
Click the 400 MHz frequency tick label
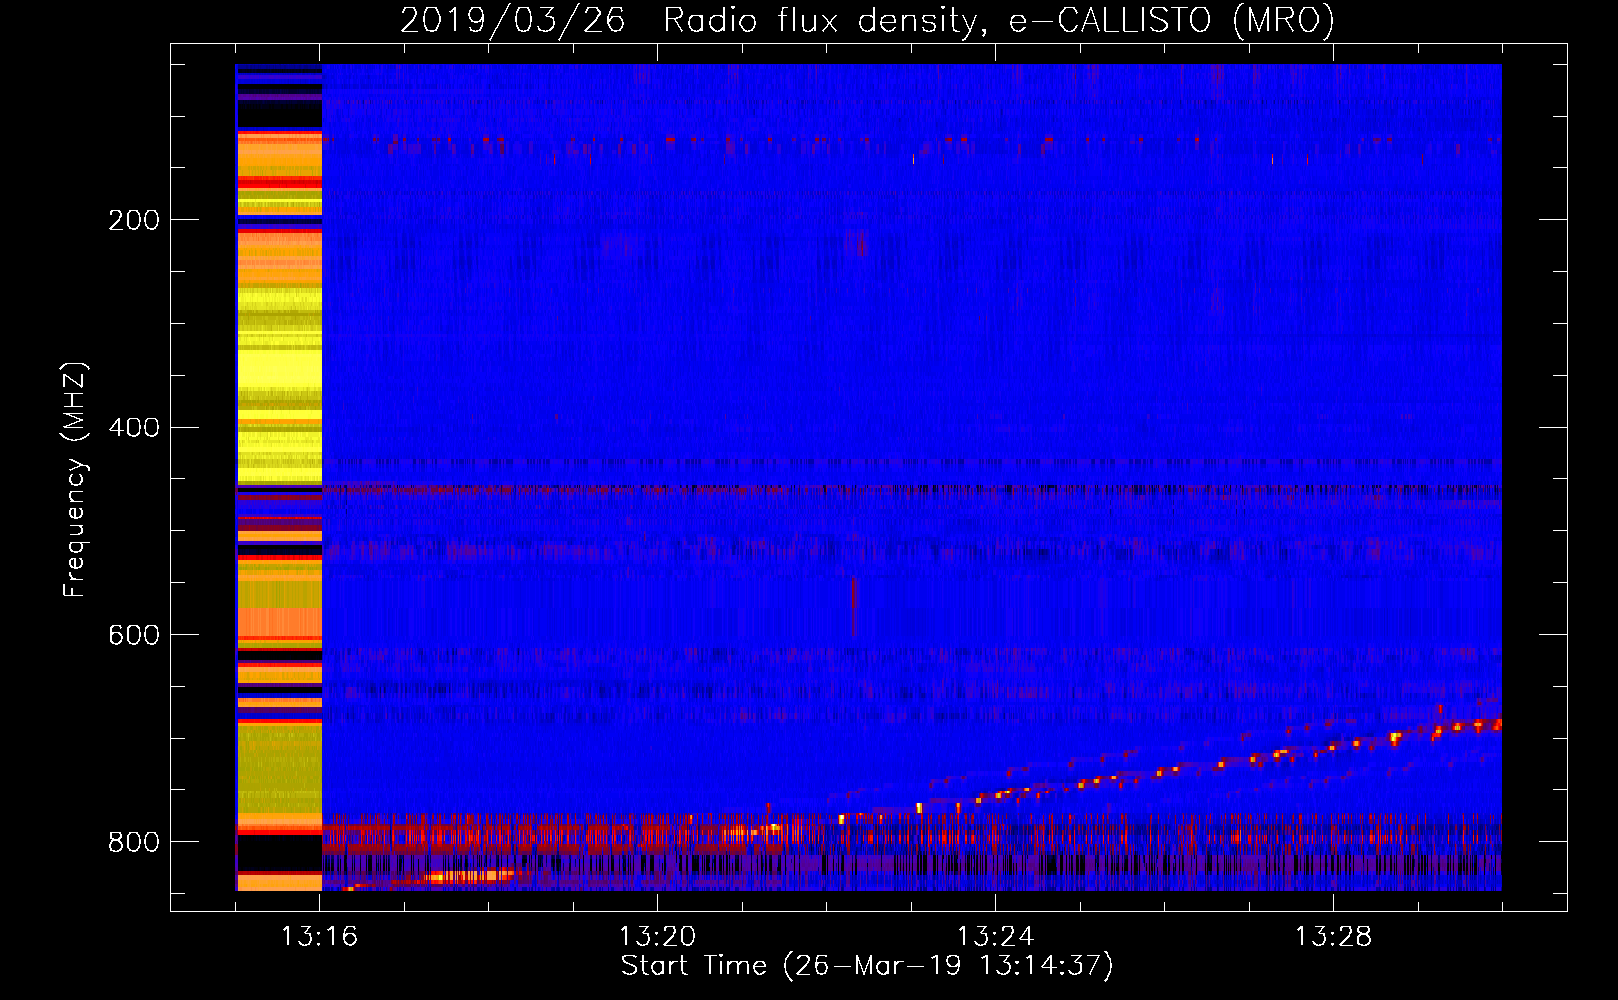134,428
